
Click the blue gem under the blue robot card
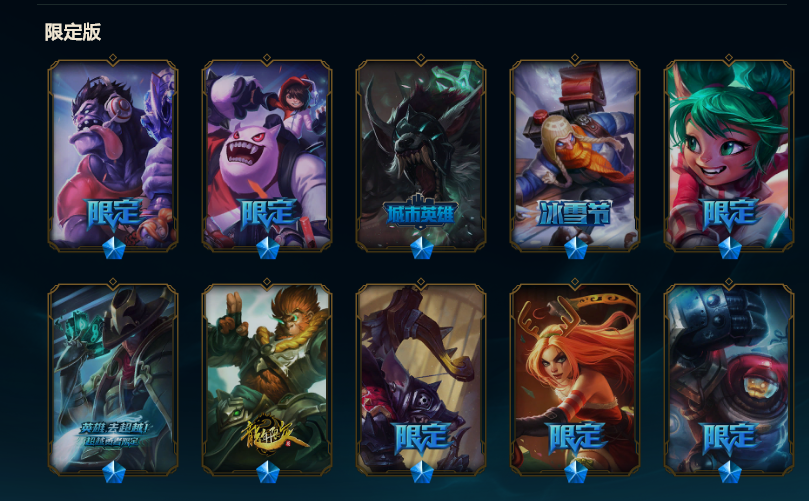click(x=730, y=472)
